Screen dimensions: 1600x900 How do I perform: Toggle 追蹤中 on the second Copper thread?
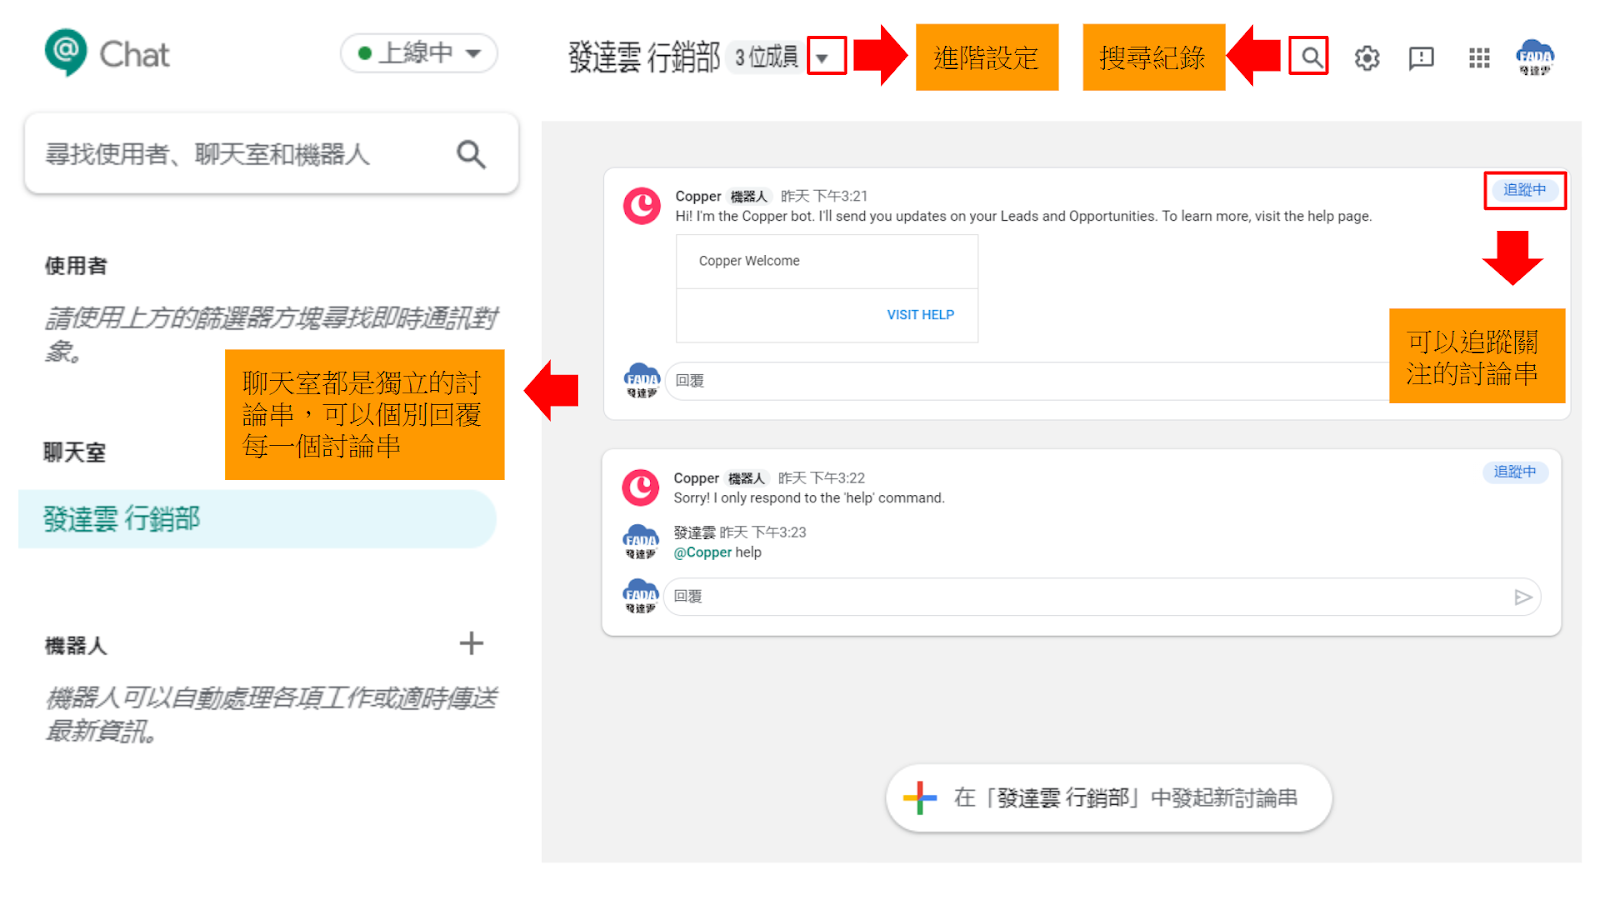(1515, 472)
